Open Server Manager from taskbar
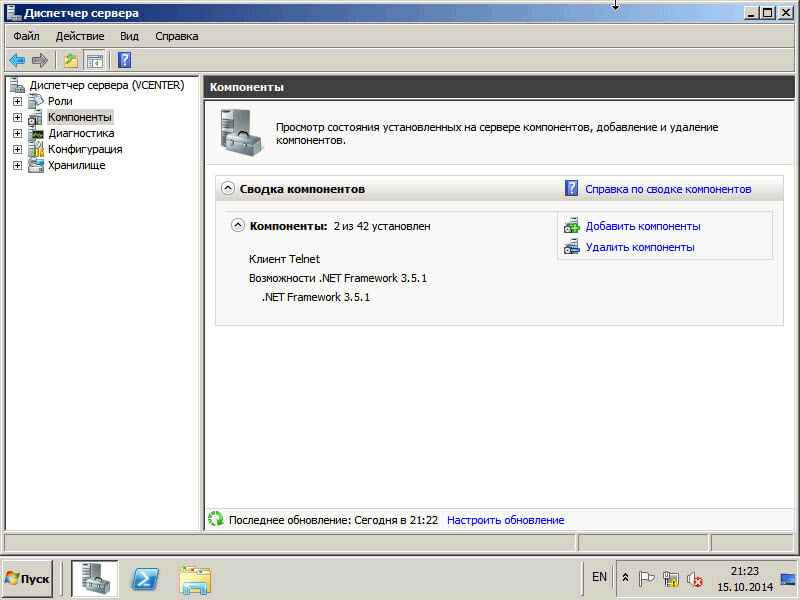 click(95, 579)
